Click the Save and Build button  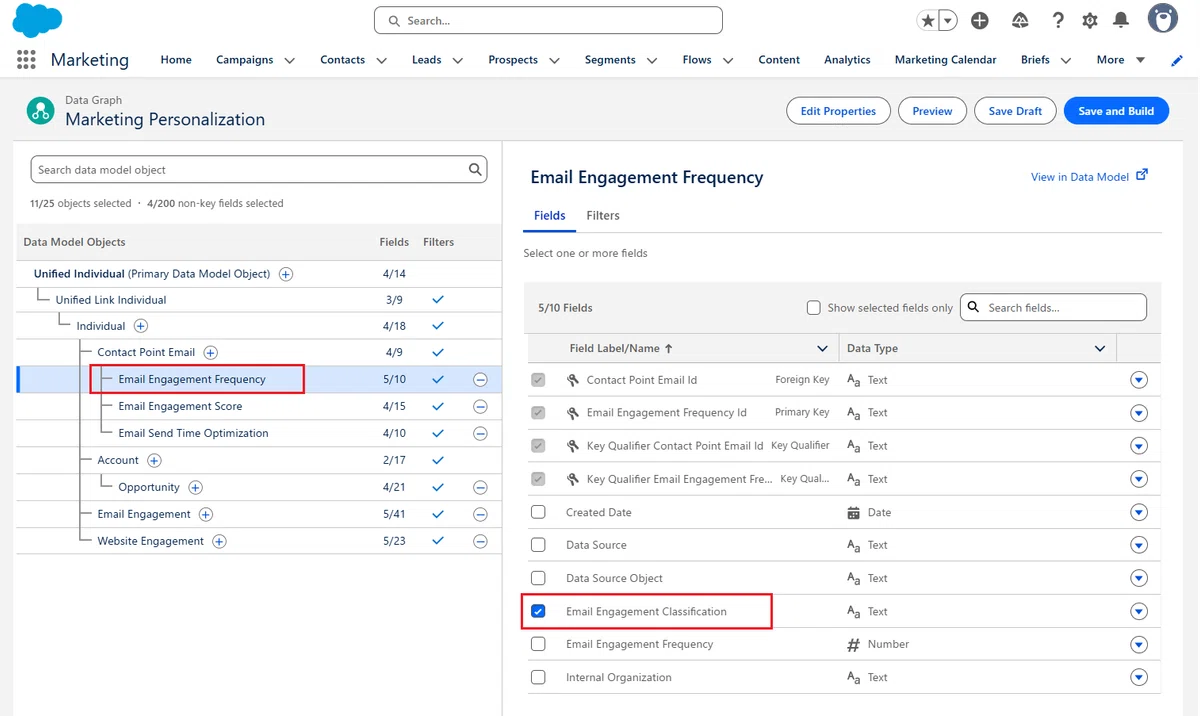tap(1116, 111)
